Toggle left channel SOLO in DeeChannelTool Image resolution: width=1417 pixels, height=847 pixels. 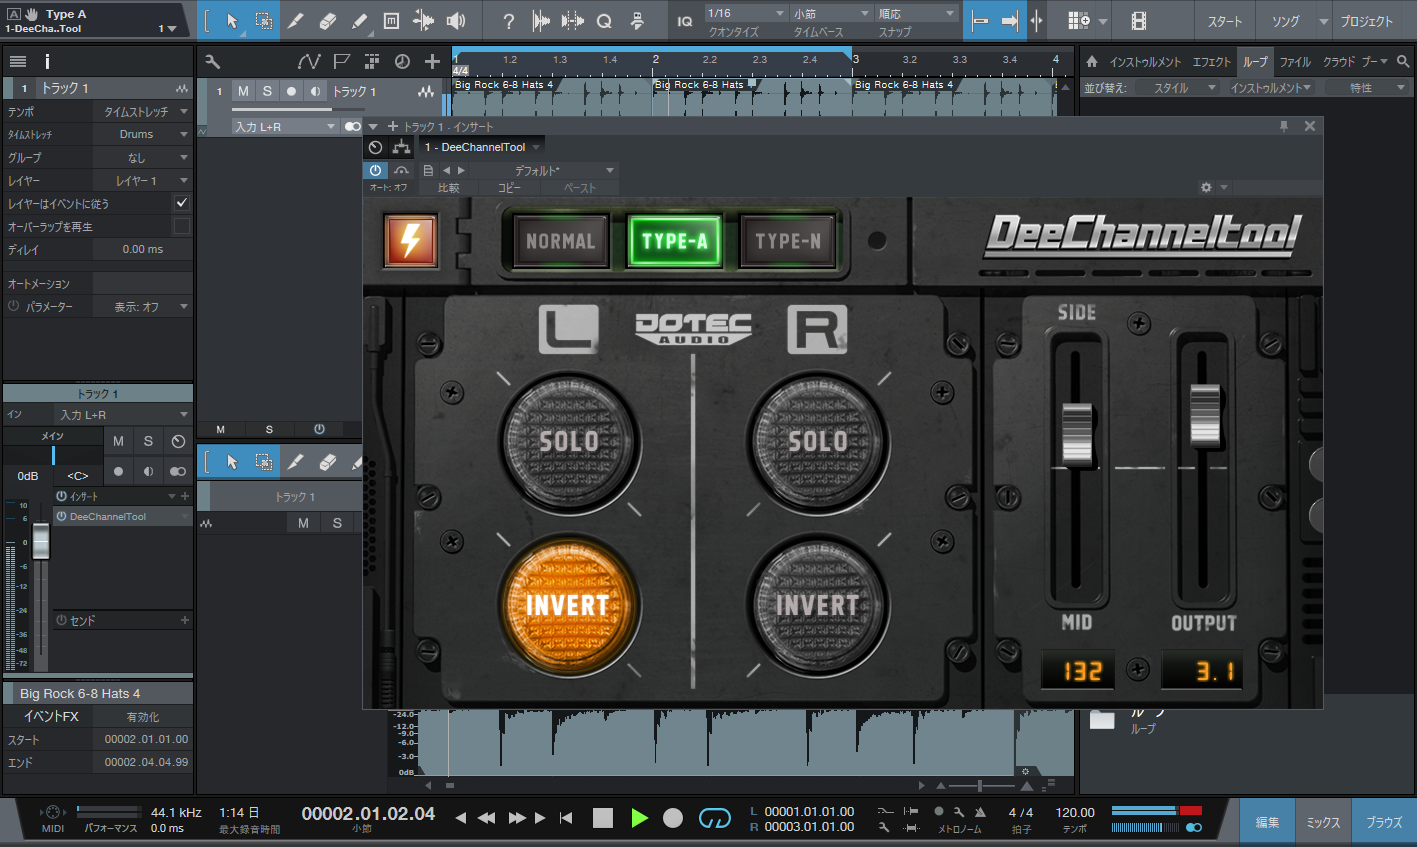(x=569, y=441)
